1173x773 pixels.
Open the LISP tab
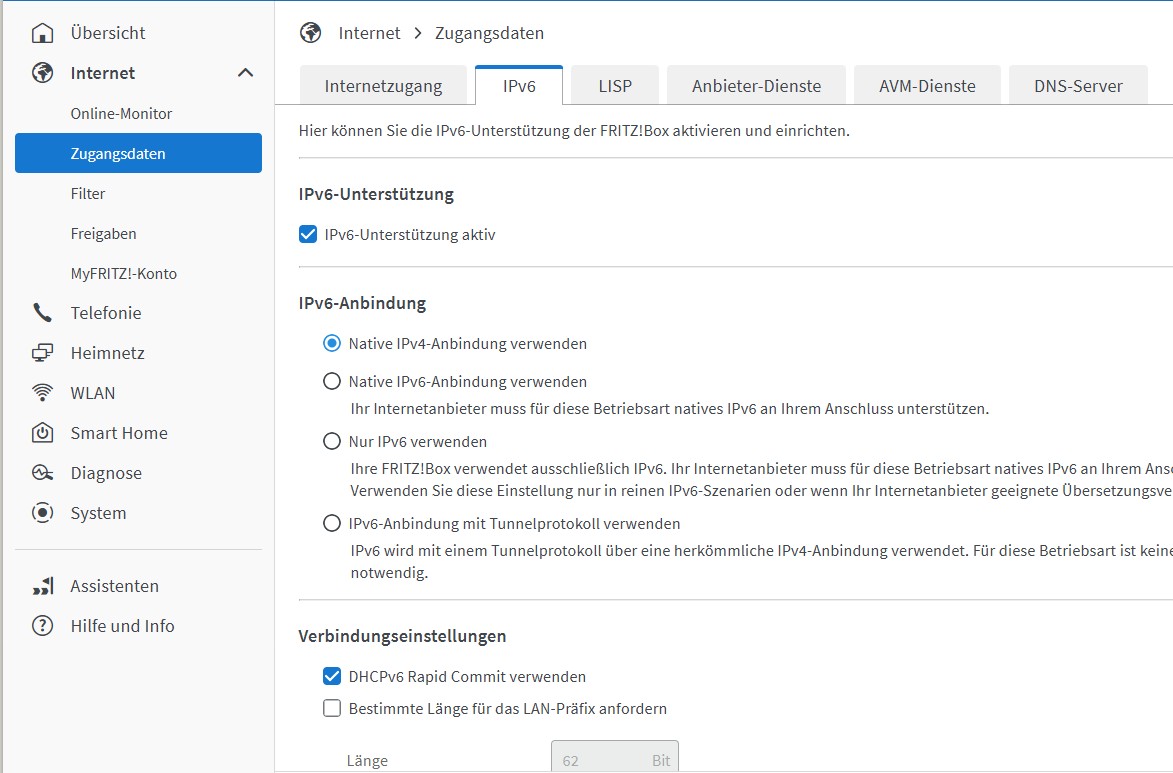[615, 85]
